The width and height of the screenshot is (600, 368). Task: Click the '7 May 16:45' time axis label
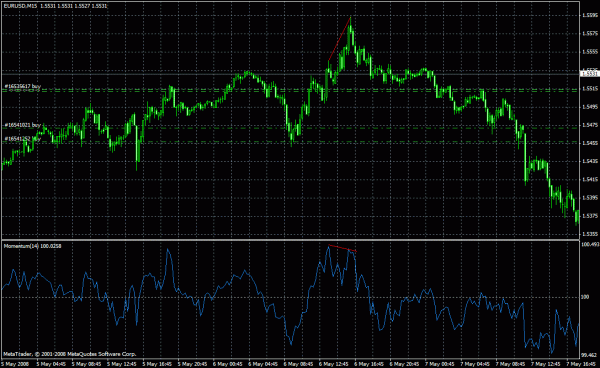[x=582, y=364]
